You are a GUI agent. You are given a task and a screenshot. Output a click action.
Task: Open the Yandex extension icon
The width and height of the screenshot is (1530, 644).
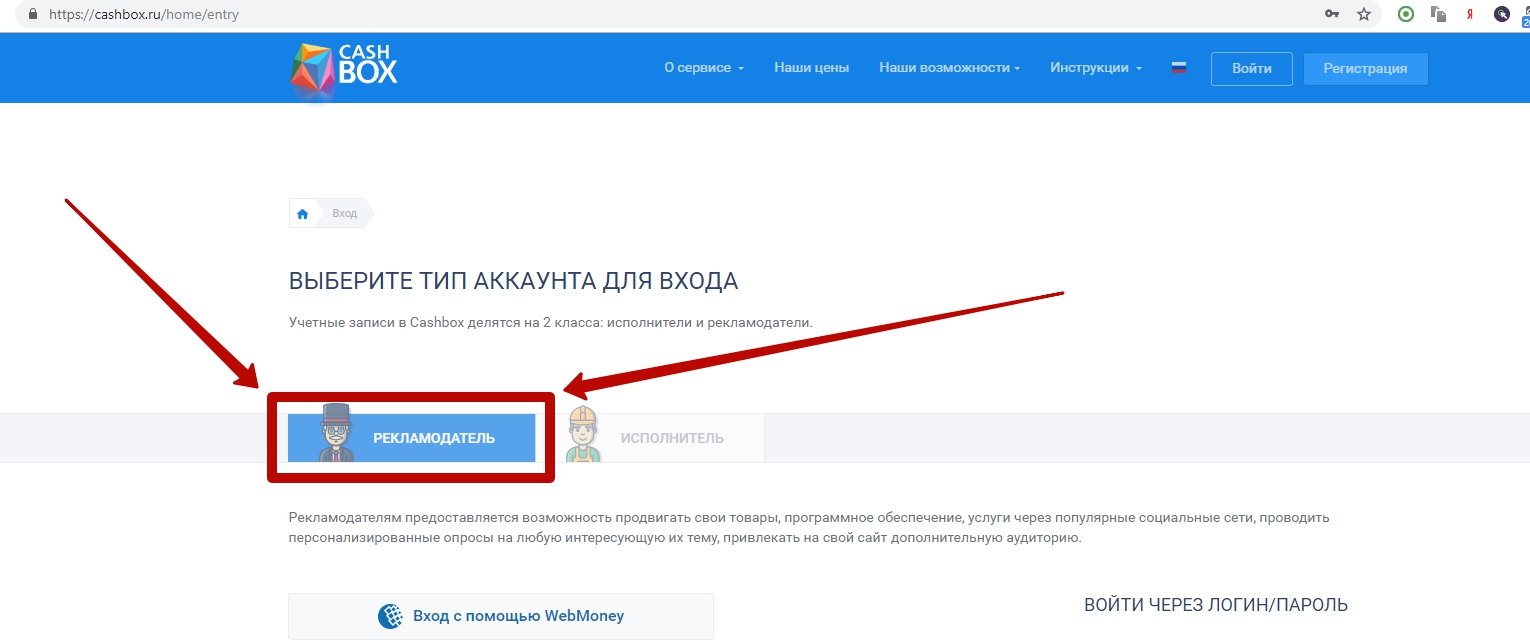click(x=1470, y=14)
